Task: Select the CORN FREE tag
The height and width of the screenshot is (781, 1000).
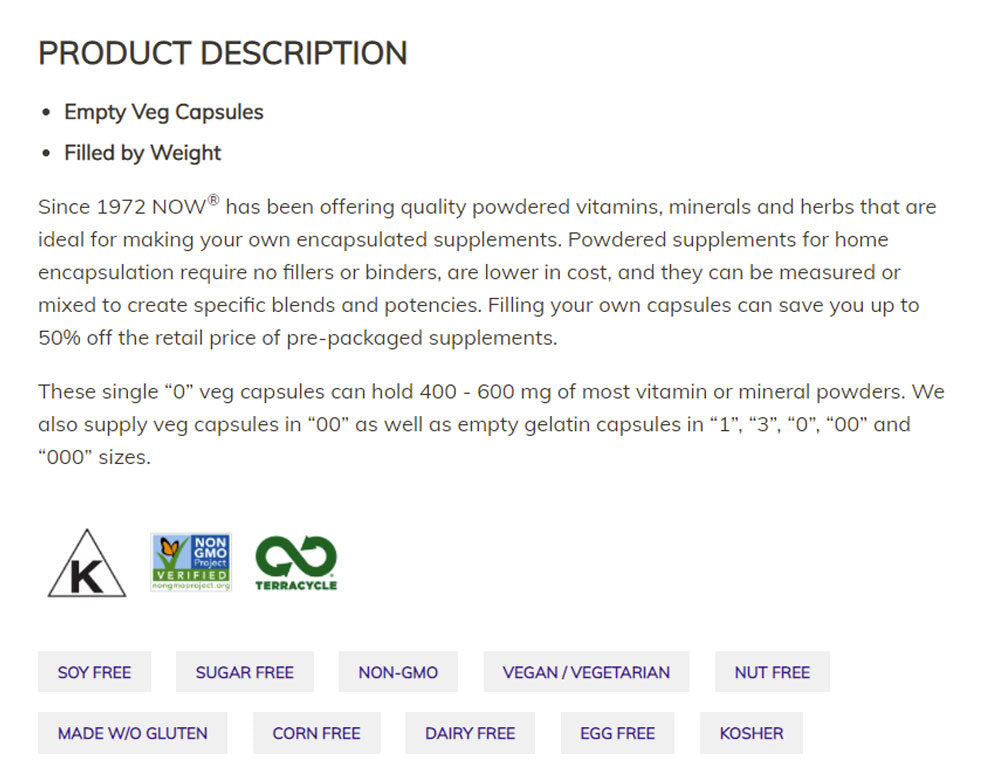Action: click(x=316, y=733)
